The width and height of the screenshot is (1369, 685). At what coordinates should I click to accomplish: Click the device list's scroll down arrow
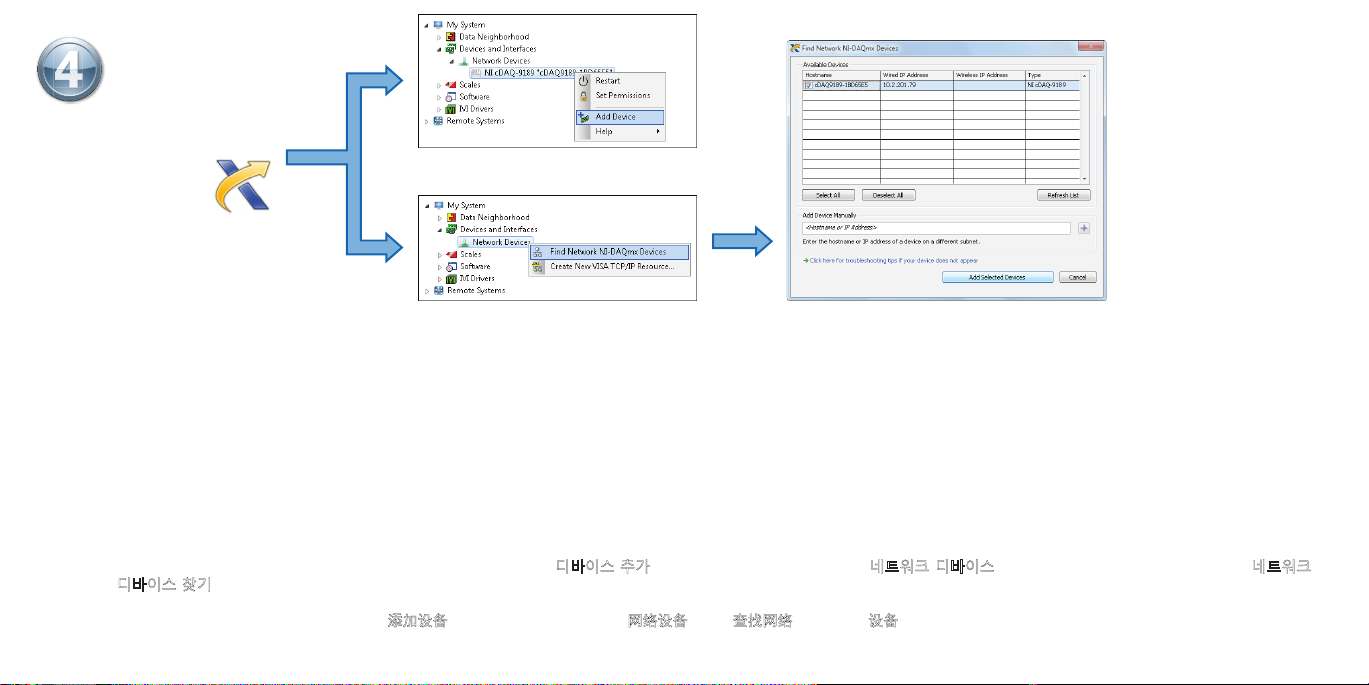[1086, 178]
